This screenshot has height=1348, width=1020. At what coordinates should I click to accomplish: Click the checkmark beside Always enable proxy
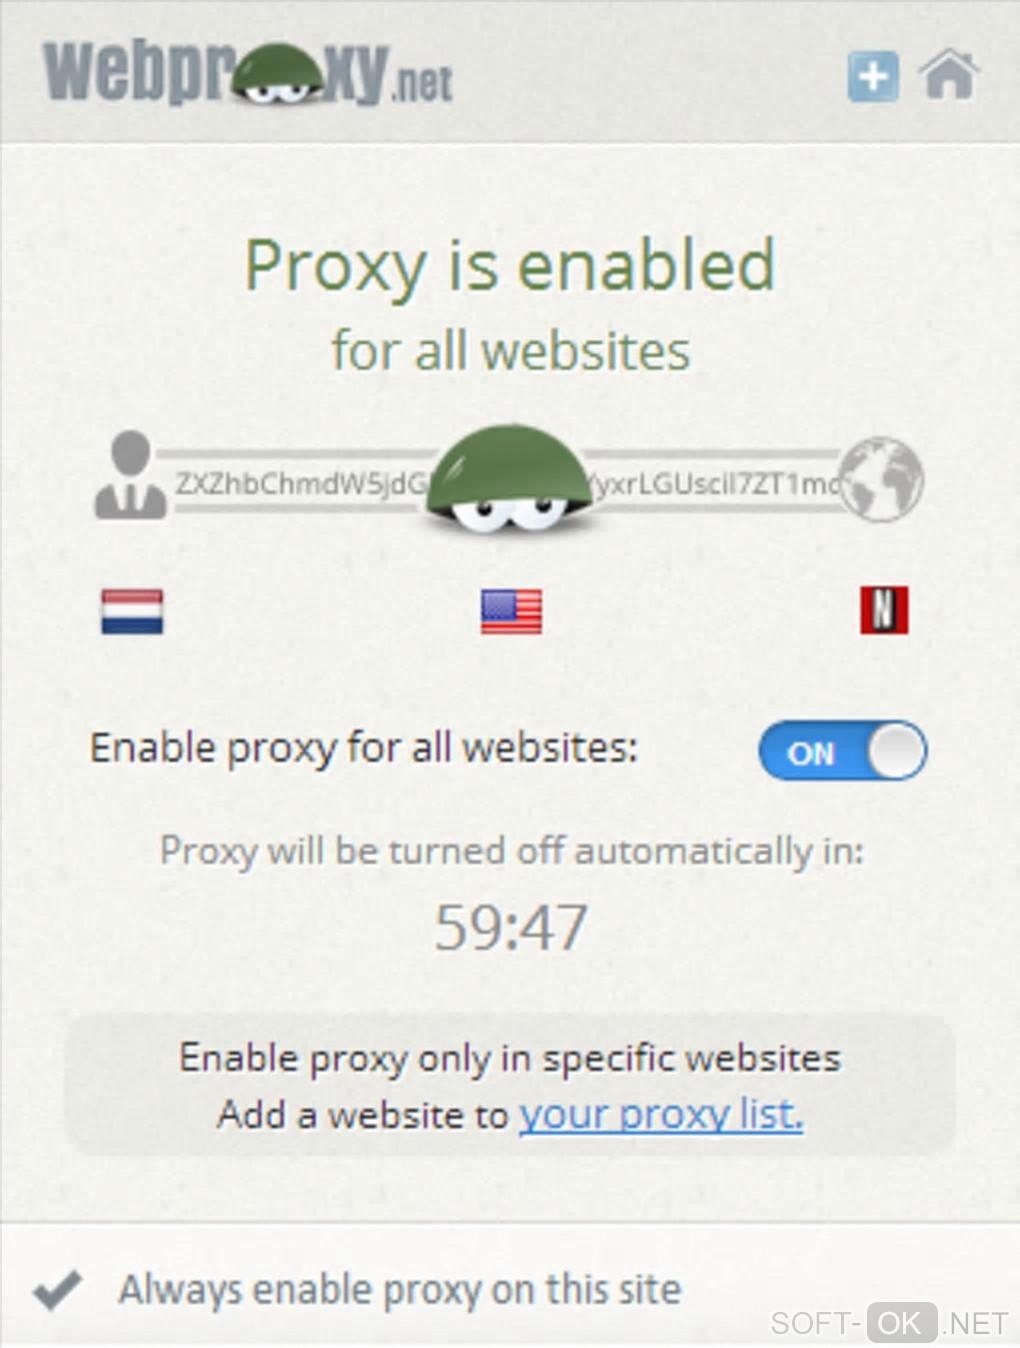pos(57,1289)
